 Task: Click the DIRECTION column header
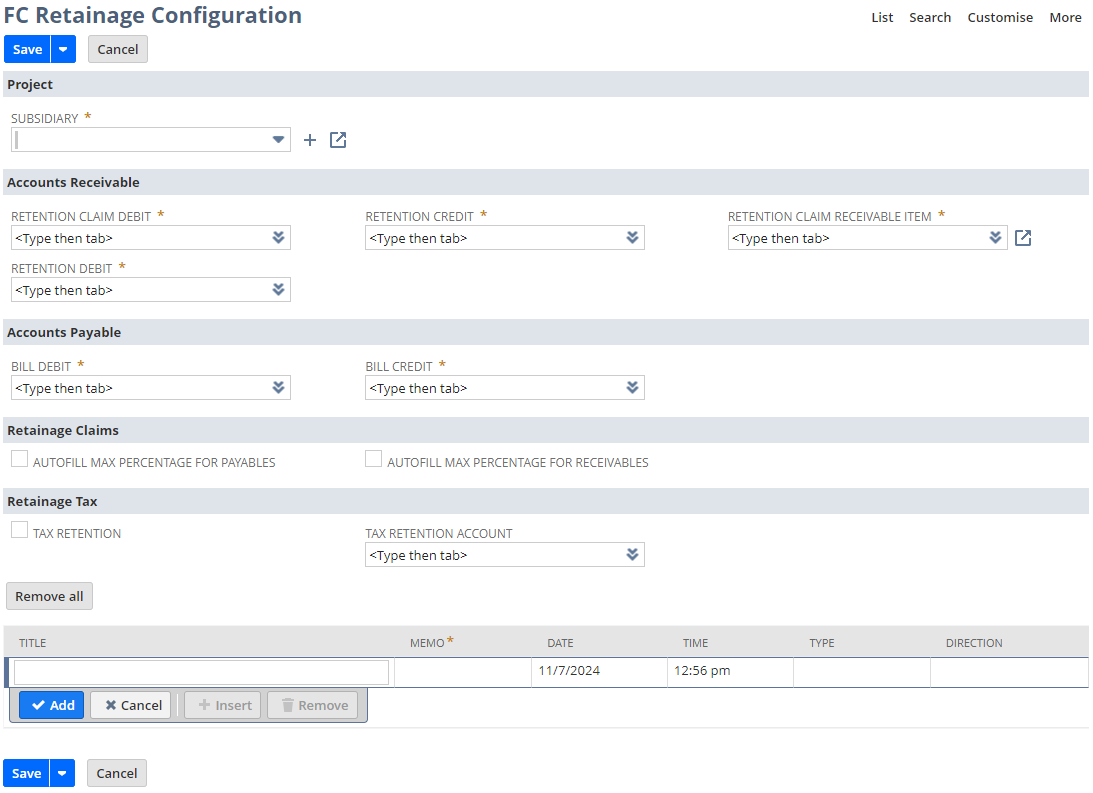[974, 642]
